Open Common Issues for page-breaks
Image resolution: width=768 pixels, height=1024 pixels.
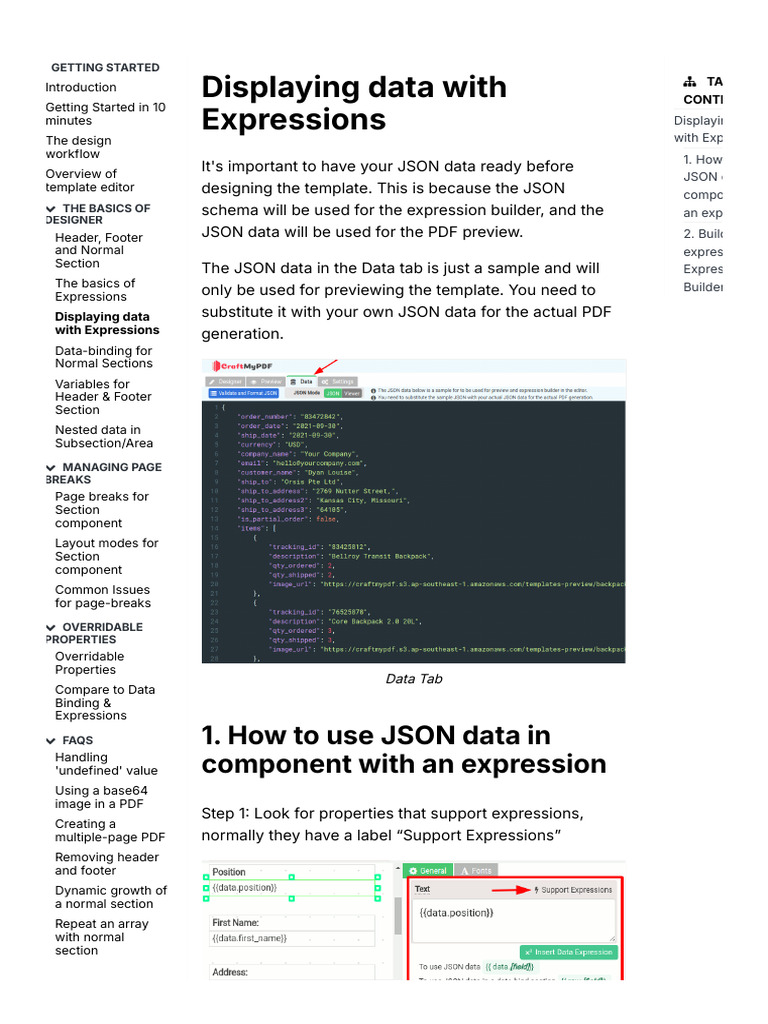pos(103,596)
